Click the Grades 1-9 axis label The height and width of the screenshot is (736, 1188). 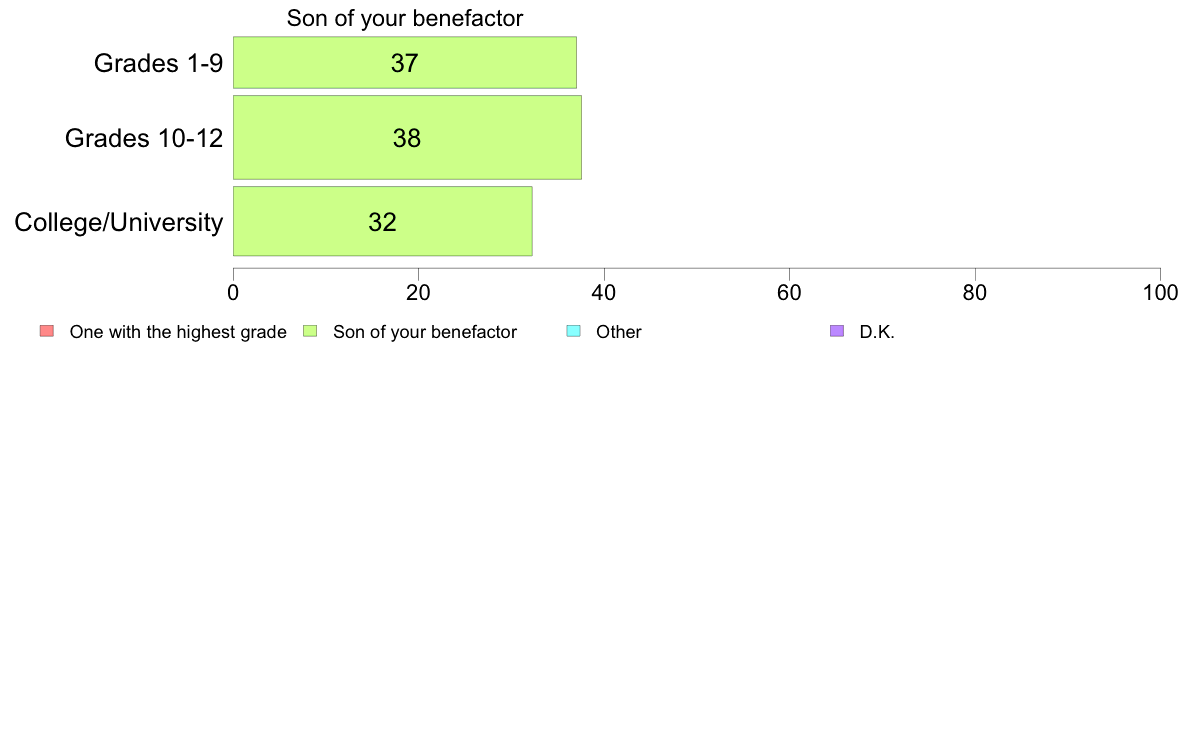pyautogui.click(x=158, y=63)
